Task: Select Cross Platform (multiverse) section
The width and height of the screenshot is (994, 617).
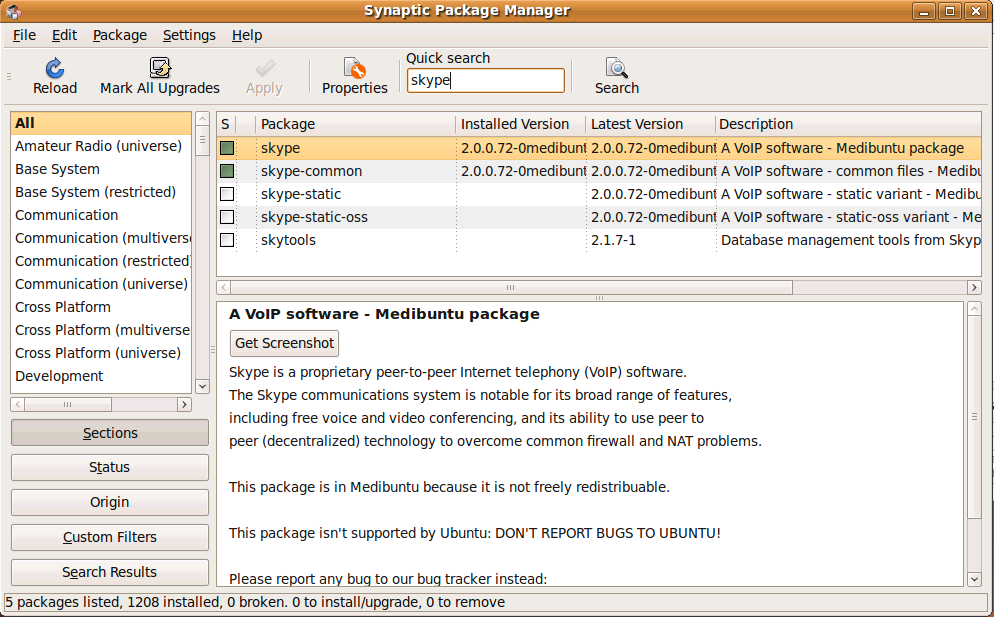Action: click(101, 330)
